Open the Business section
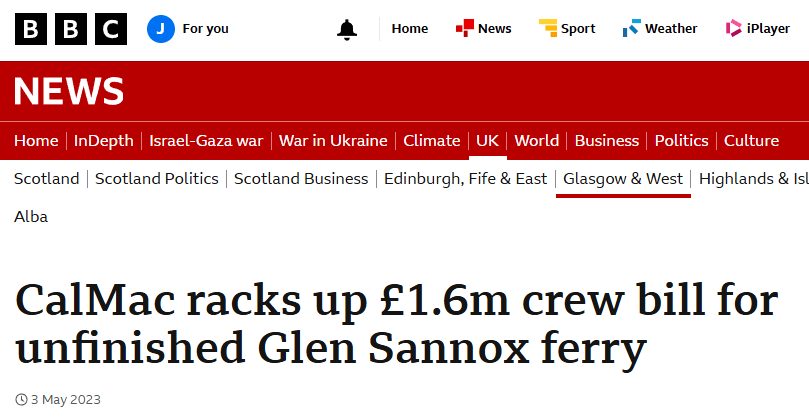The width and height of the screenshot is (809, 420). 606,141
